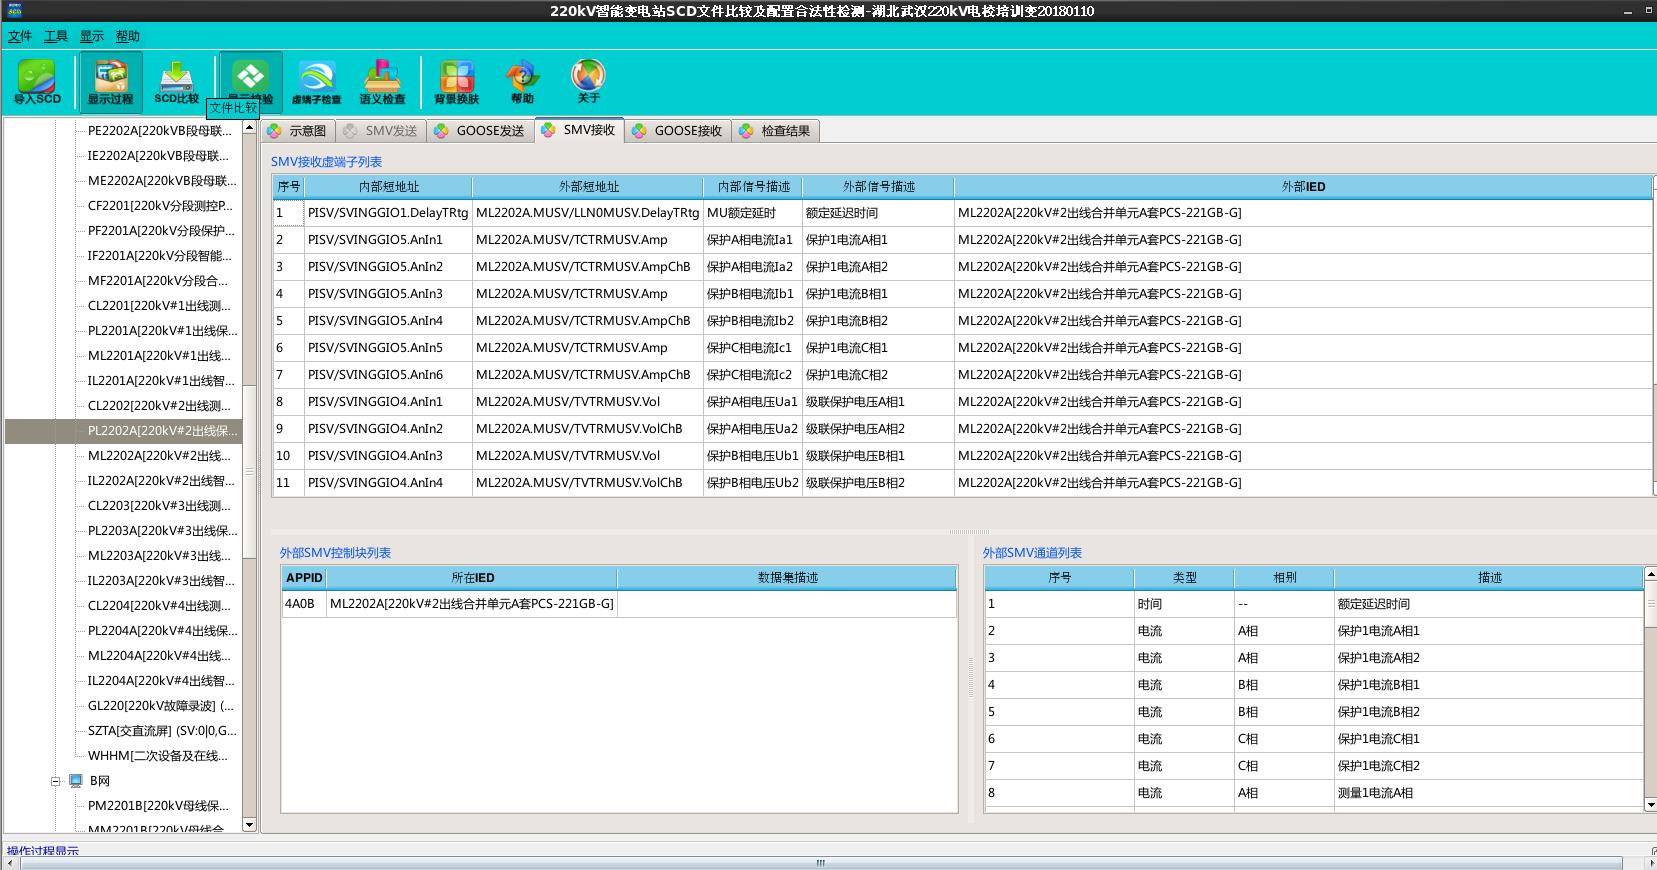The image size is (1657, 870).
Task: Collapse the B网 tree node
Action: click(x=56, y=781)
